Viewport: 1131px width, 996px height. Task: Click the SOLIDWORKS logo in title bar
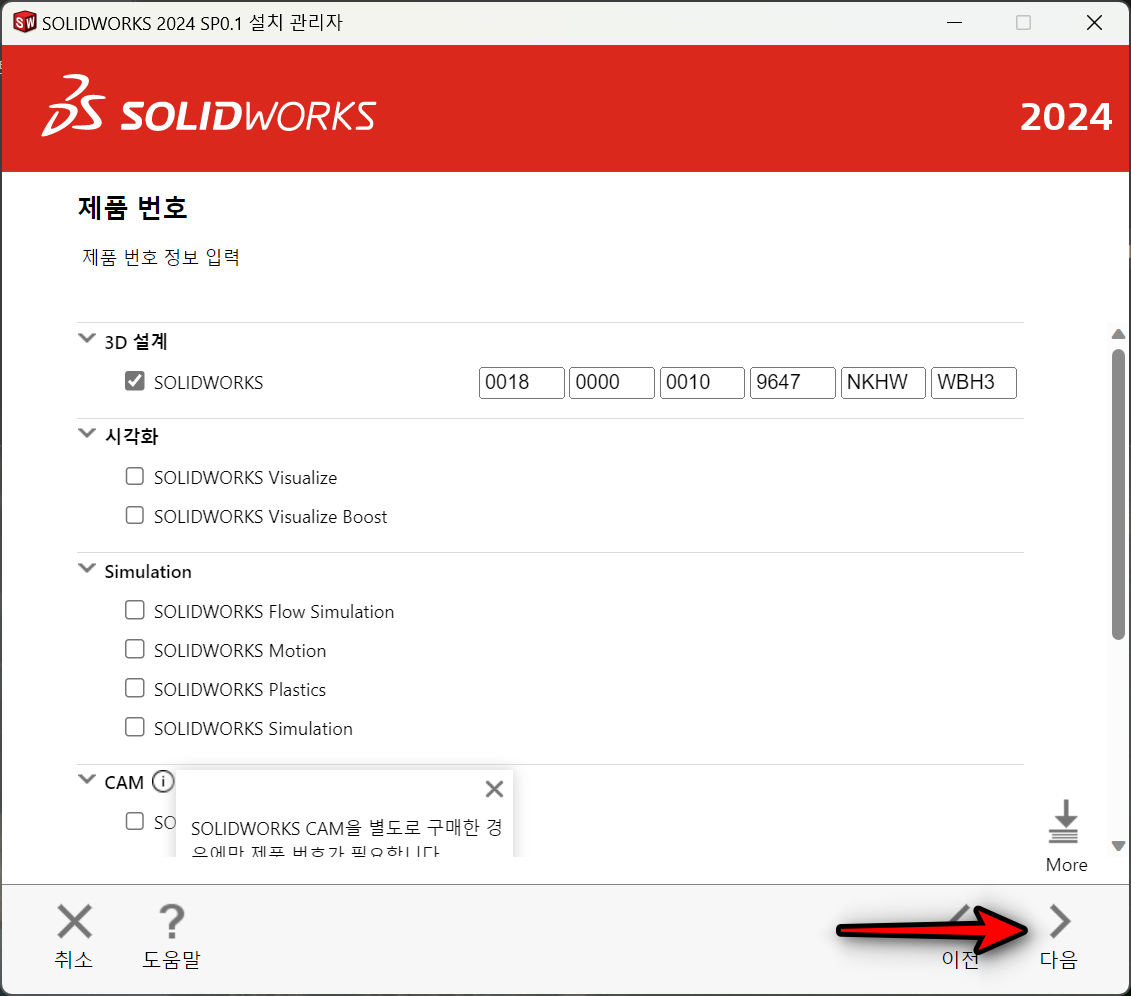[25, 22]
